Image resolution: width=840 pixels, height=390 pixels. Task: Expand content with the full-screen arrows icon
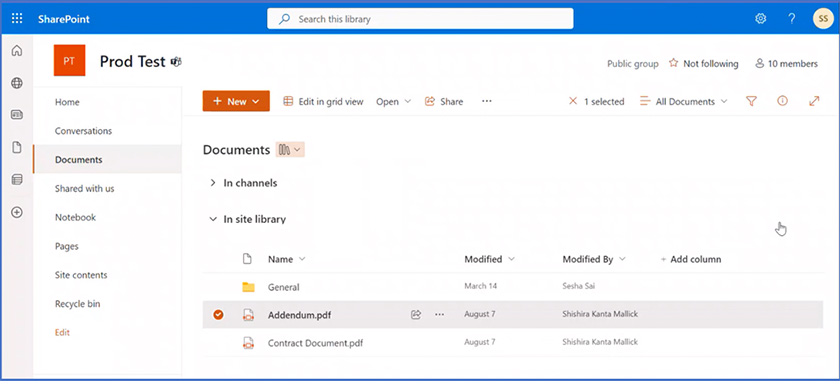tap(814, 101)
